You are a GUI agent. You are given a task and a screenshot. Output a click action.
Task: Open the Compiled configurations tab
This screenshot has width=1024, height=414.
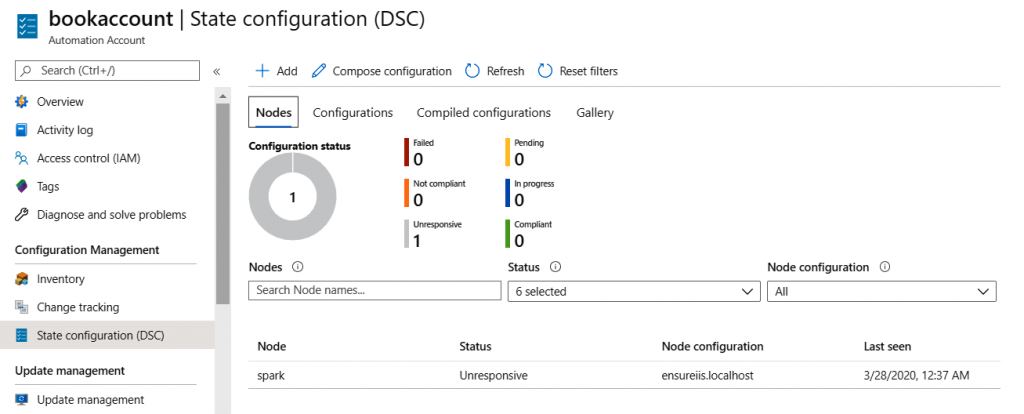pyautogui.click(x=483, y=113)
